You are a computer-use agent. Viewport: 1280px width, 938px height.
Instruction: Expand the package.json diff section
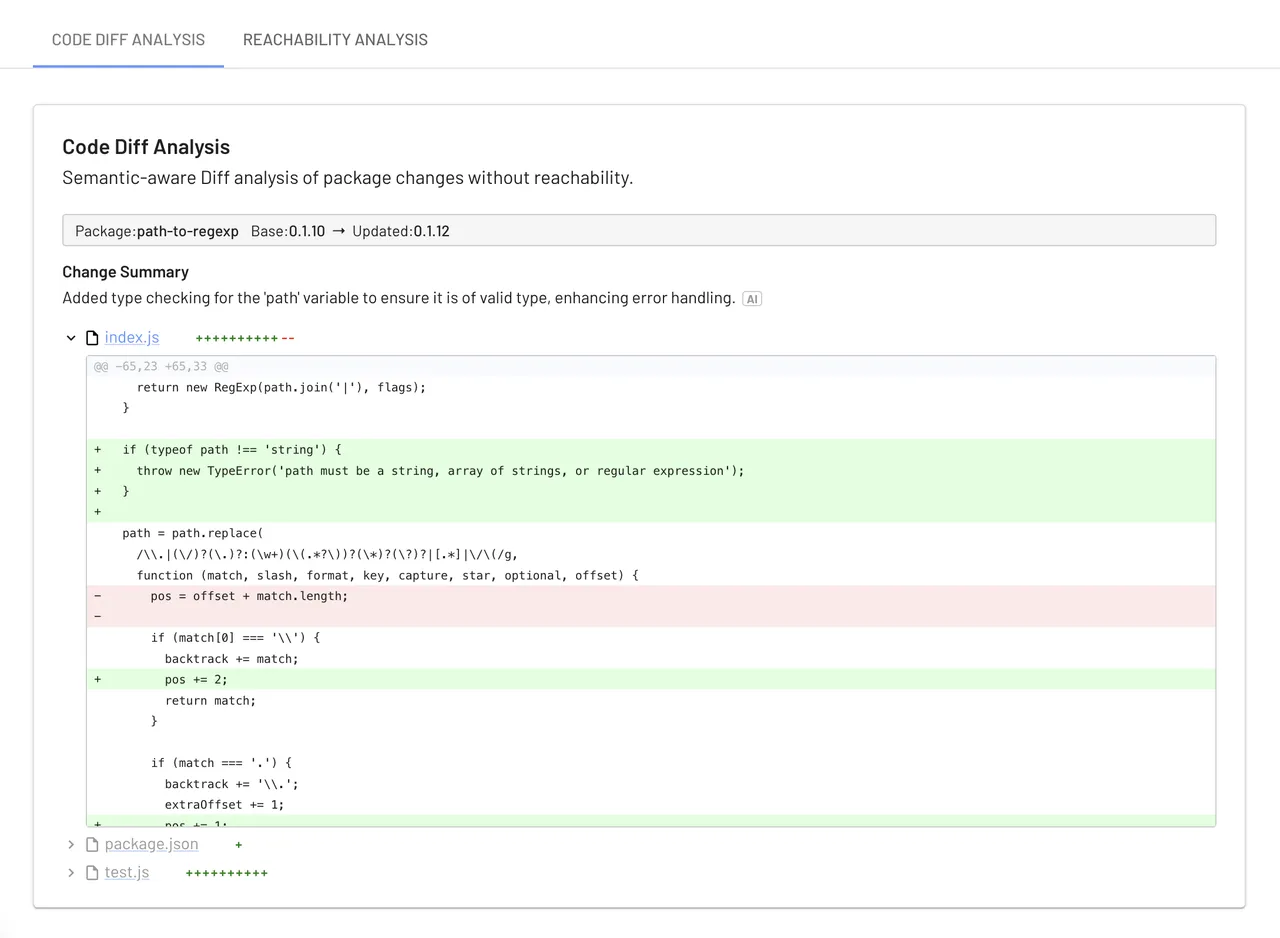point(71,845)
